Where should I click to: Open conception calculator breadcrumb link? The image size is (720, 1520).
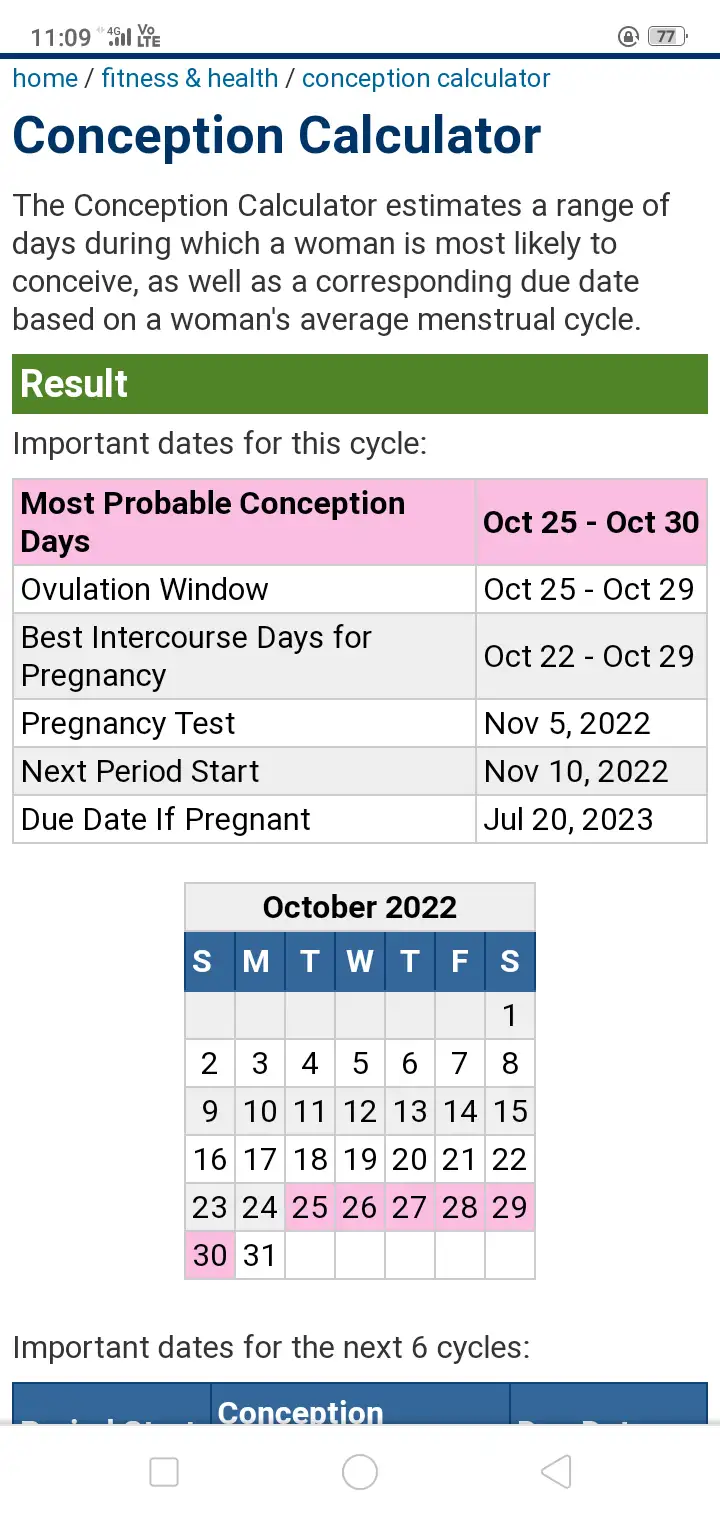click(x=426, y=79)
